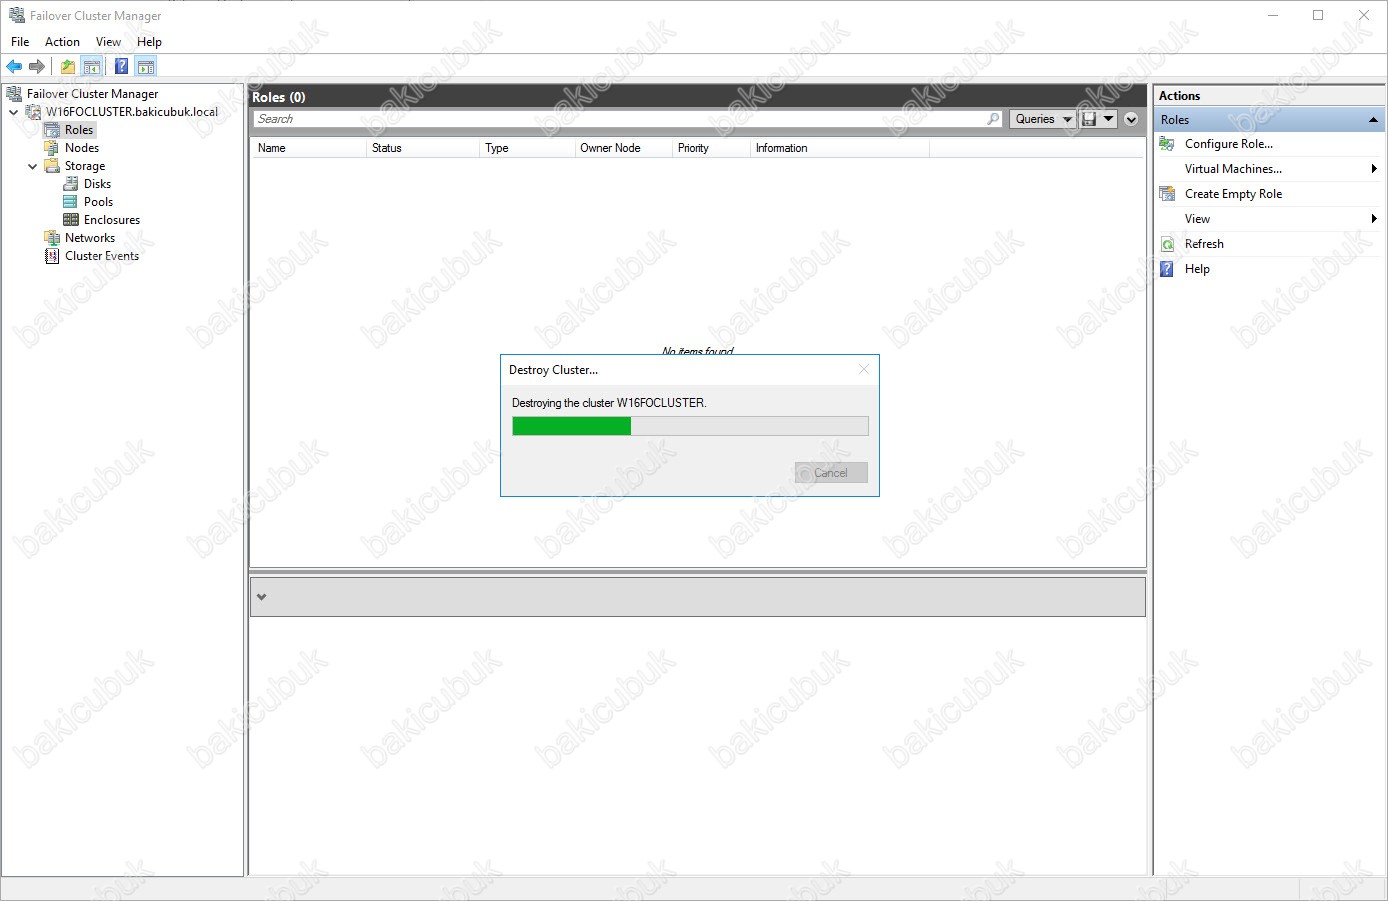The image size is (1388, 901).
Task: Click the Forward arrow toolbar icon
Action: 37,67
